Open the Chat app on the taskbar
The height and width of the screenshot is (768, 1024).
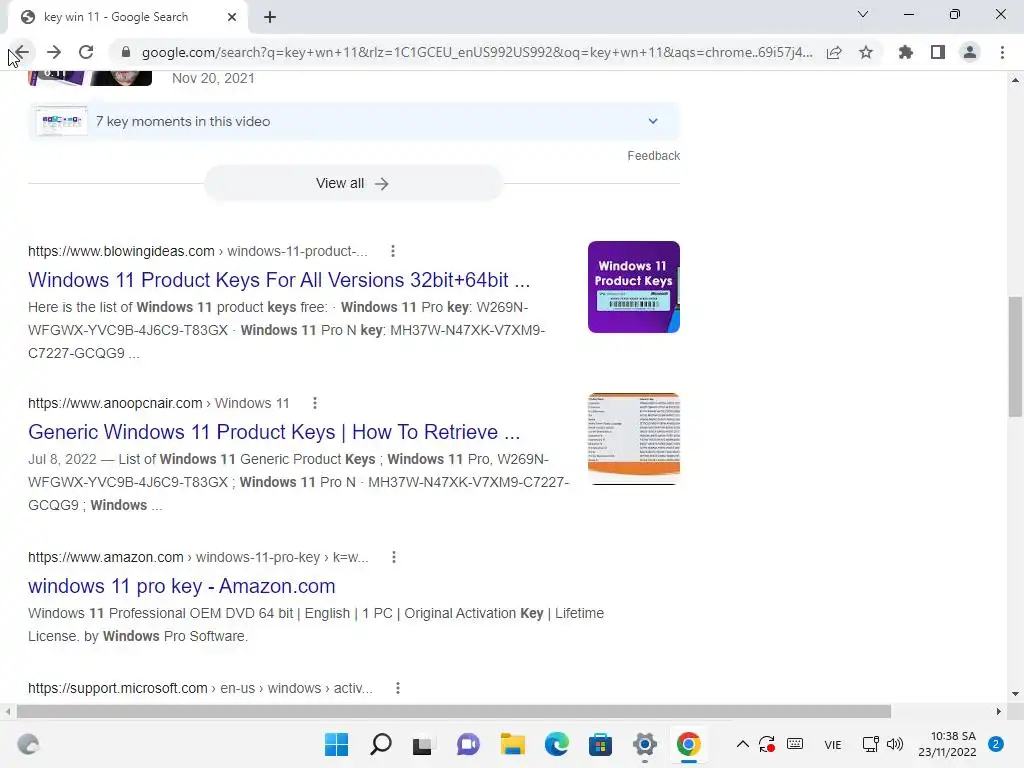pos(468,744)
